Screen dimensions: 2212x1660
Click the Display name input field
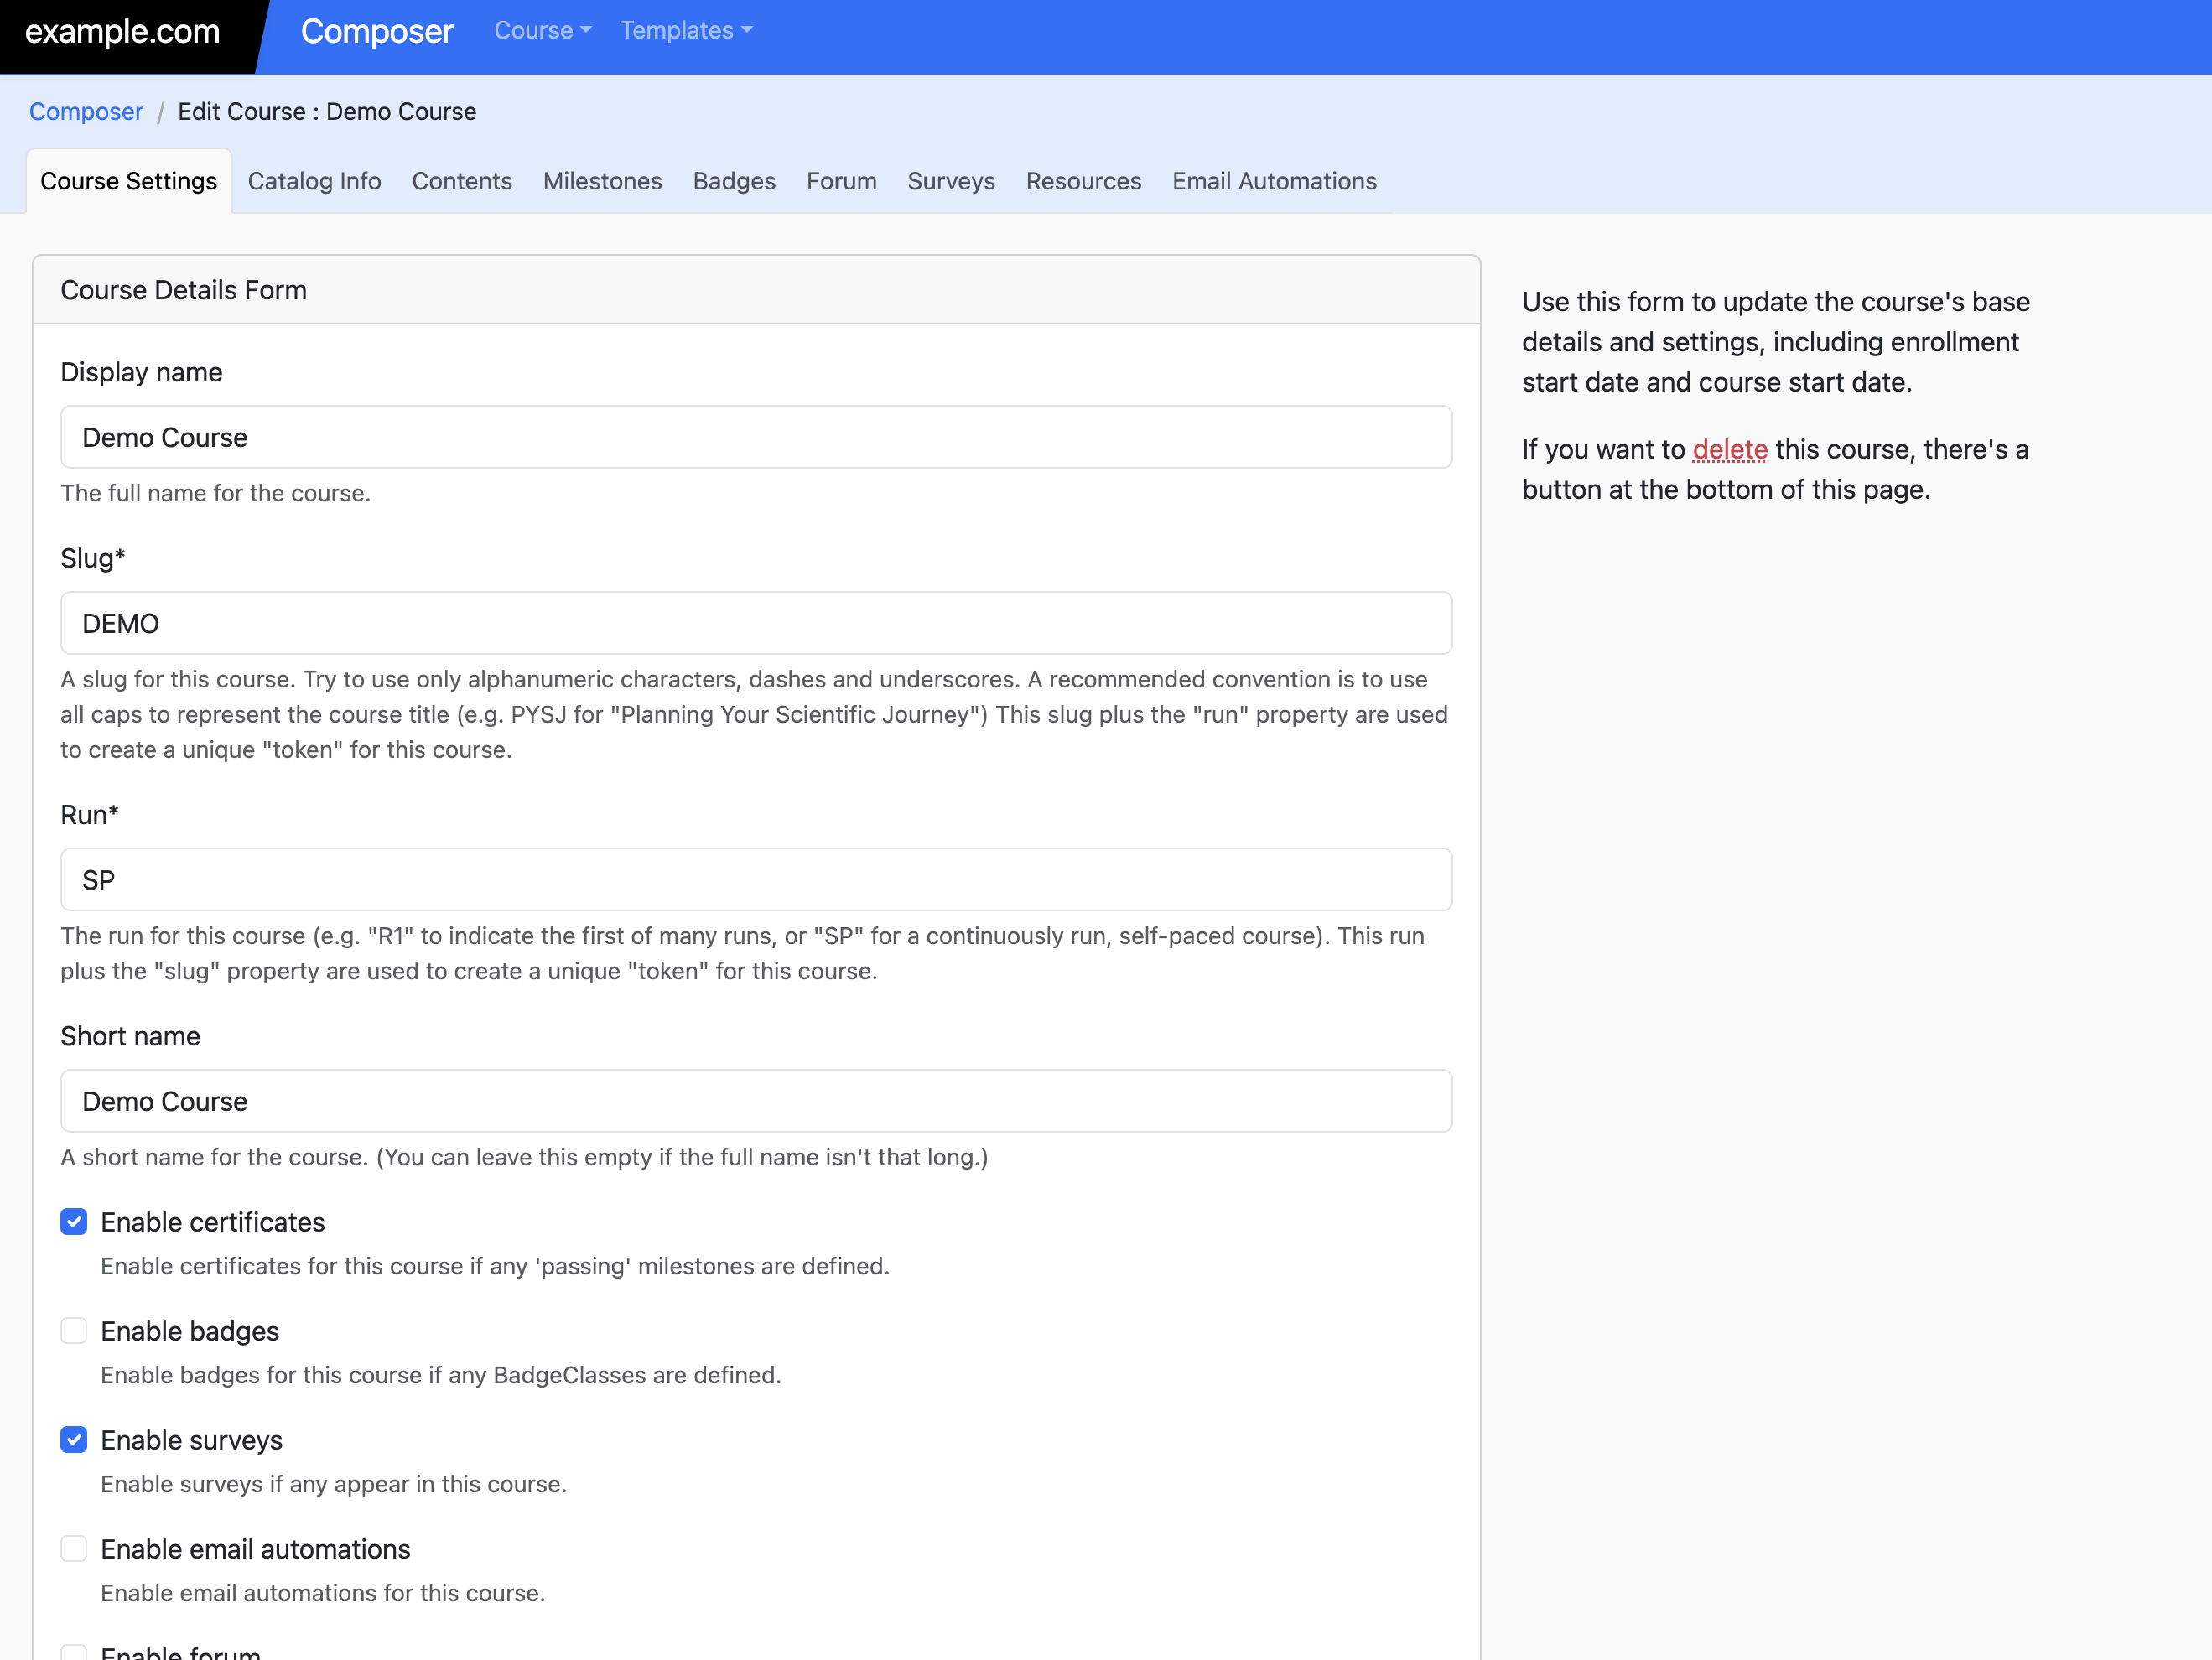pyautogui.click(x=755, y=437)
